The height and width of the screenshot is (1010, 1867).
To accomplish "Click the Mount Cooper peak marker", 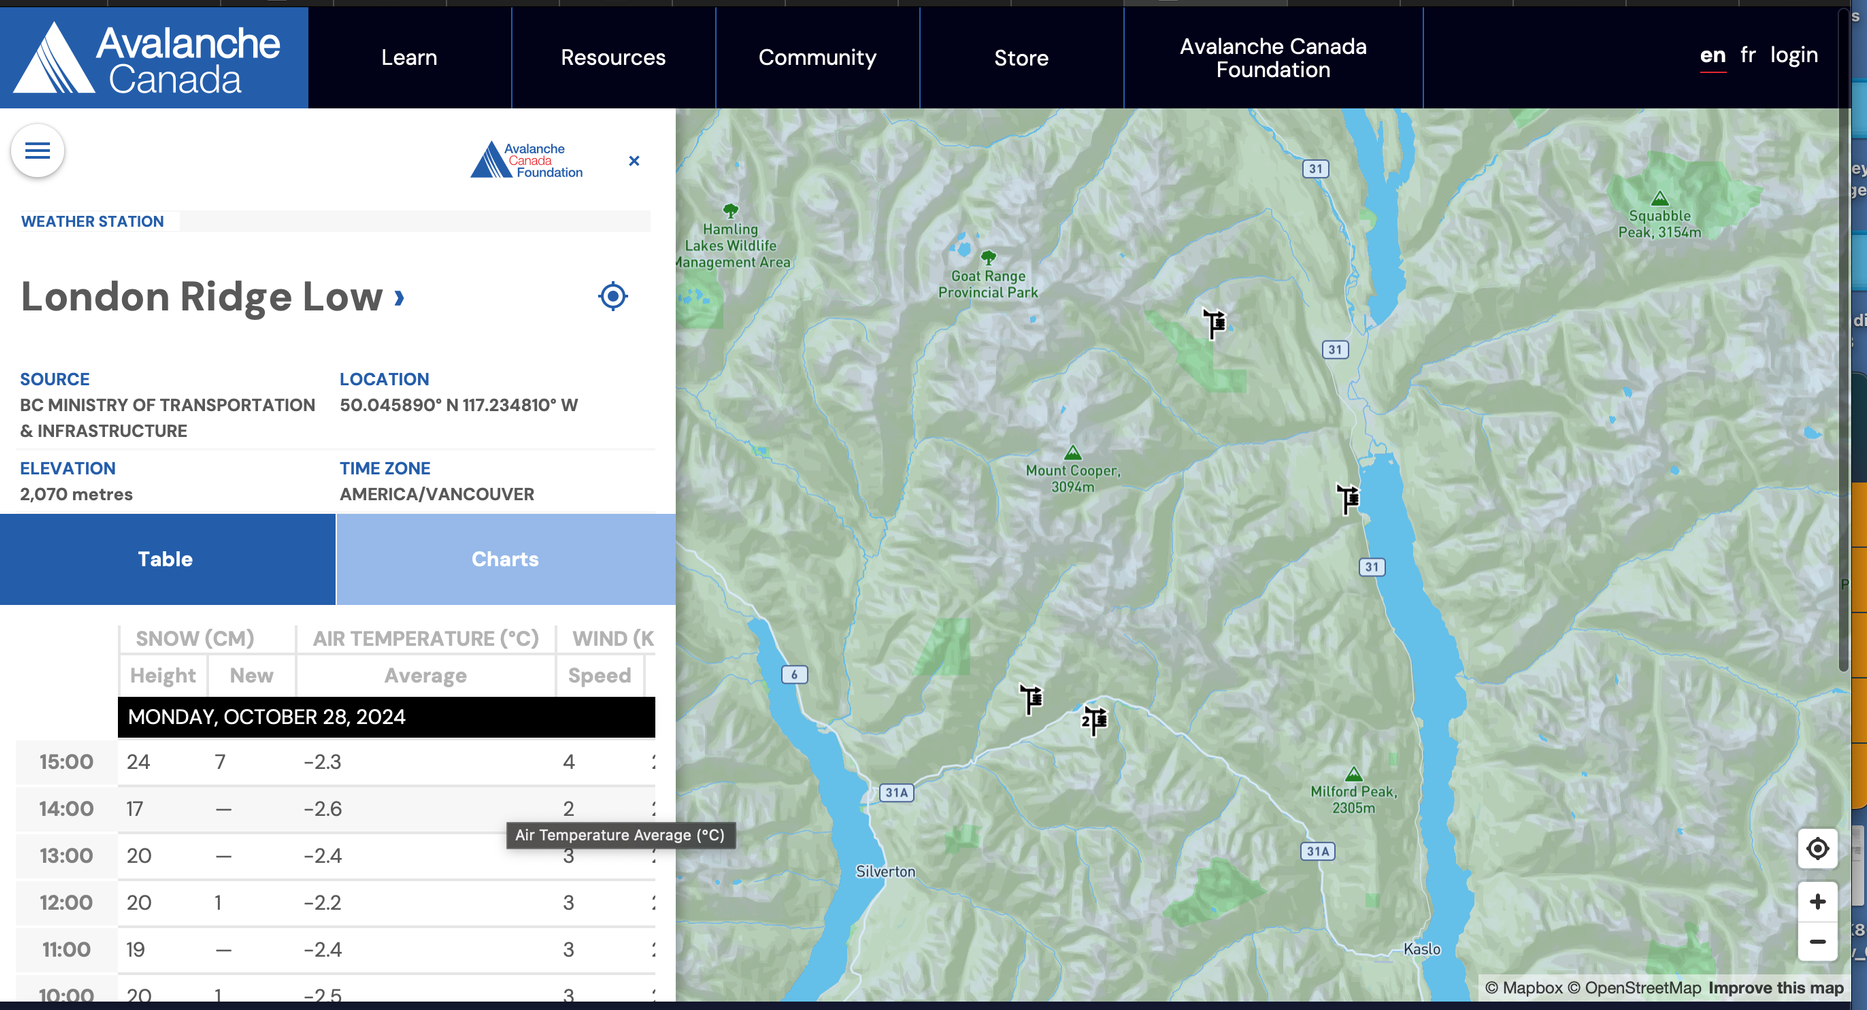I will tap(1073, 453).
